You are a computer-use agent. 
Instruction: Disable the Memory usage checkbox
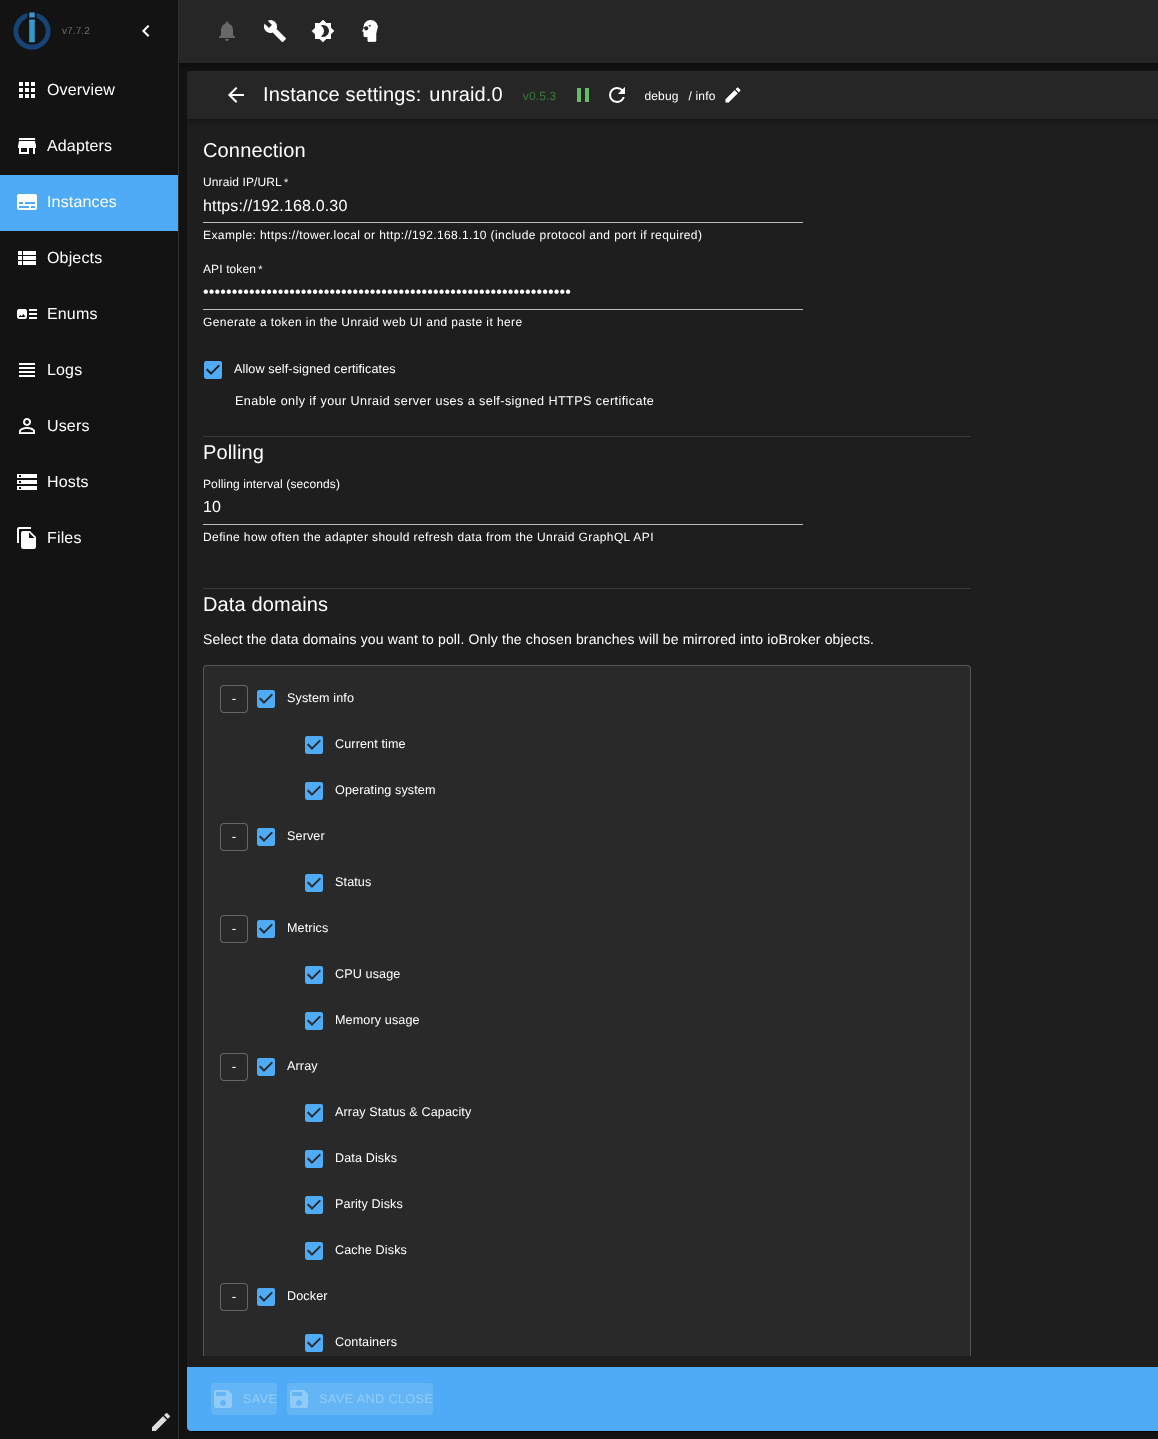314,1021
